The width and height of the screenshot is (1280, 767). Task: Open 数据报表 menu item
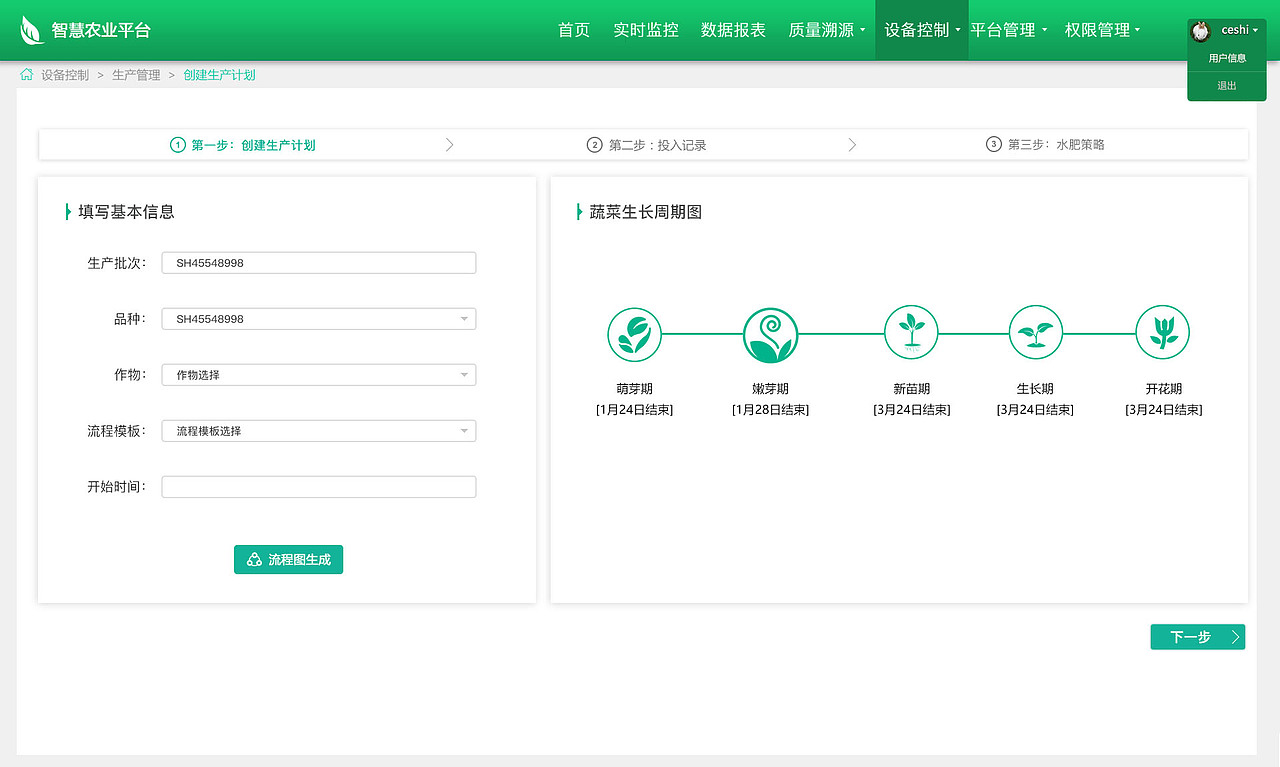tap(733, 30)
